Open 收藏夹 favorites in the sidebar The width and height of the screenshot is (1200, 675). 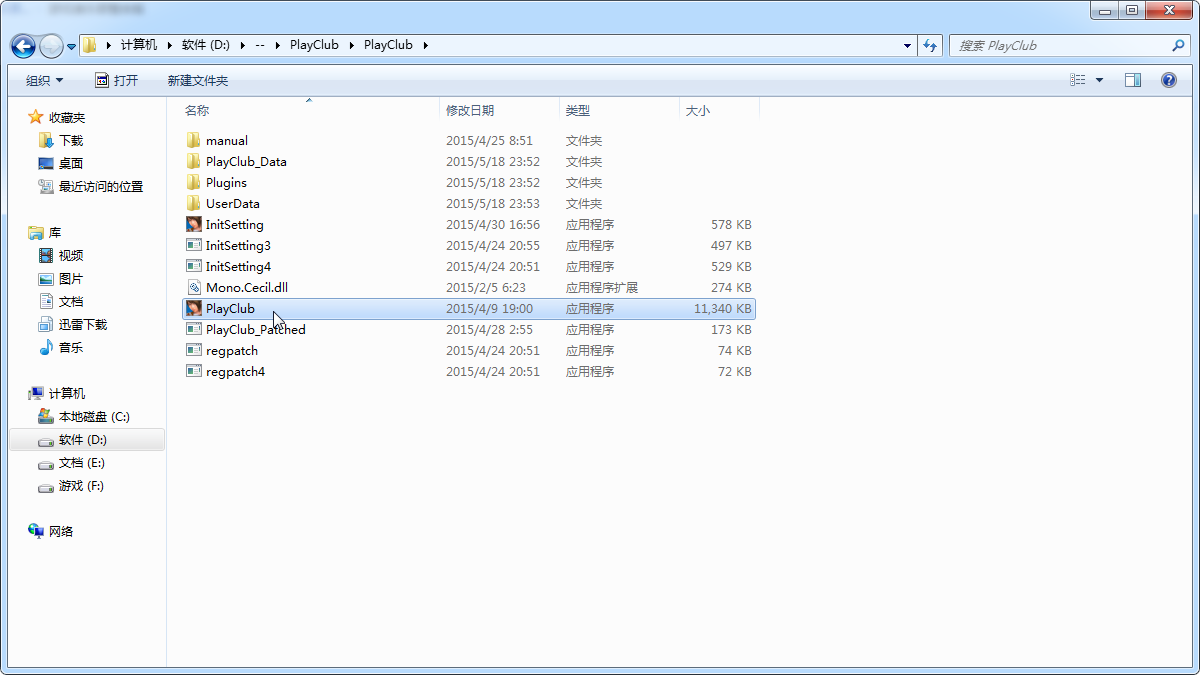click(66, 118)
